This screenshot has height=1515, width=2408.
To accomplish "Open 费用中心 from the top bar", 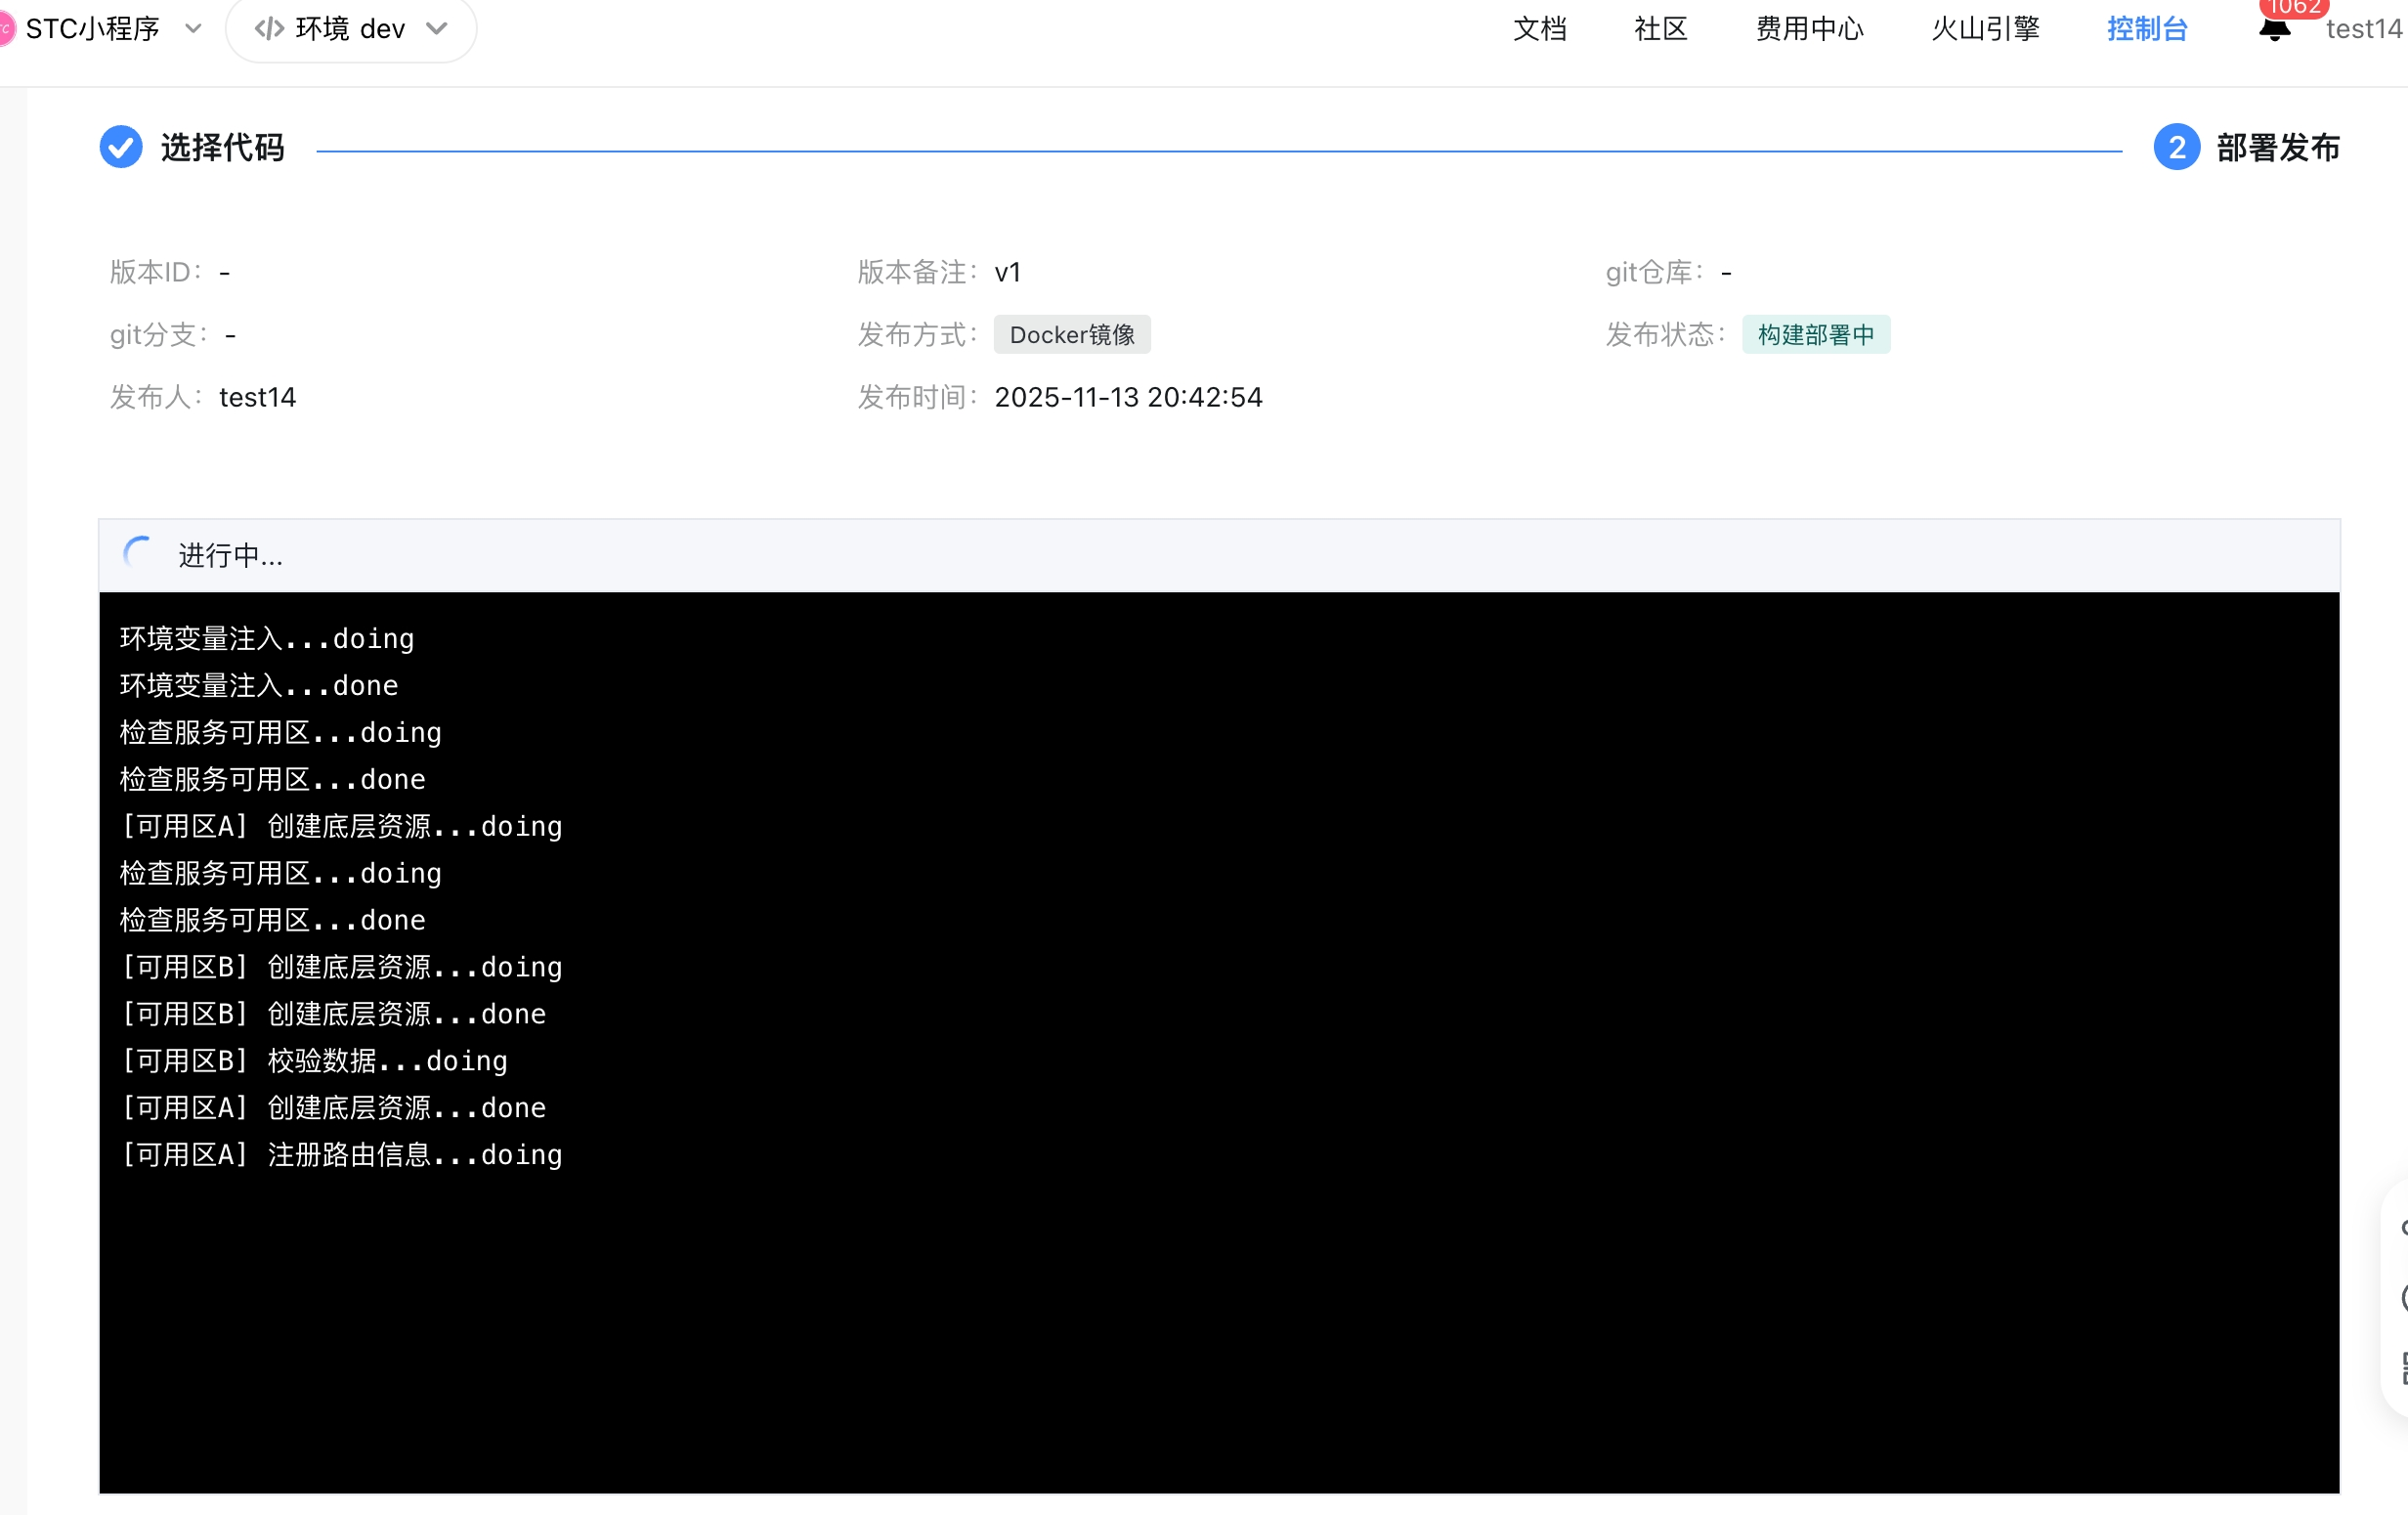I will 1809,29.
